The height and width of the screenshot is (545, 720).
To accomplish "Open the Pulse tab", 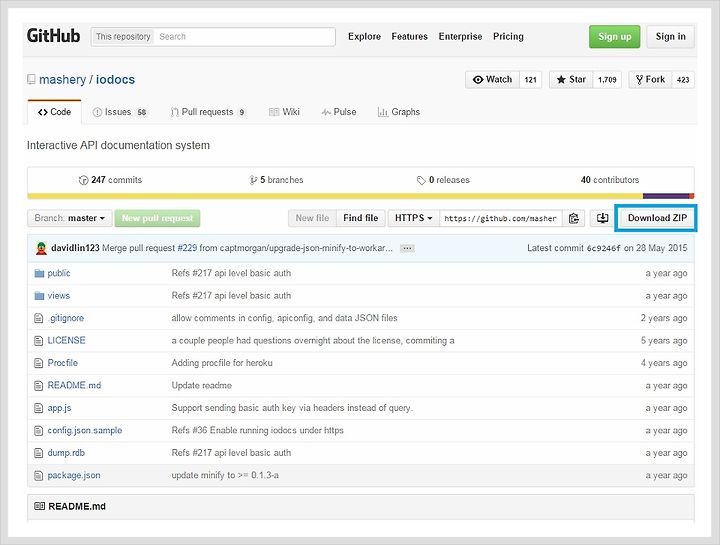I will [339, 112].
